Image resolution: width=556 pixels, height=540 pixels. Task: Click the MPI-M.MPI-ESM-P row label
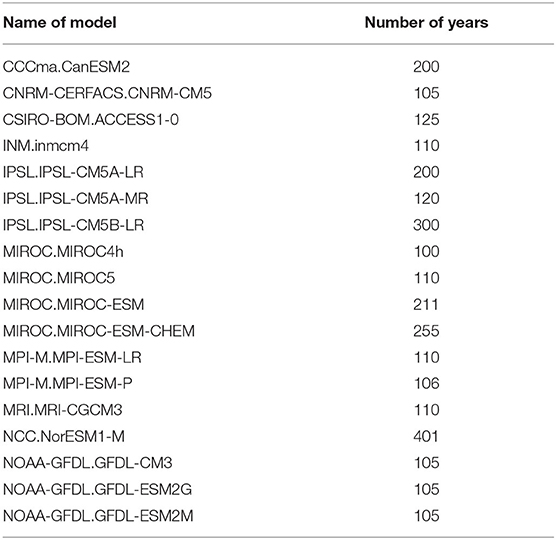[68, 384]
